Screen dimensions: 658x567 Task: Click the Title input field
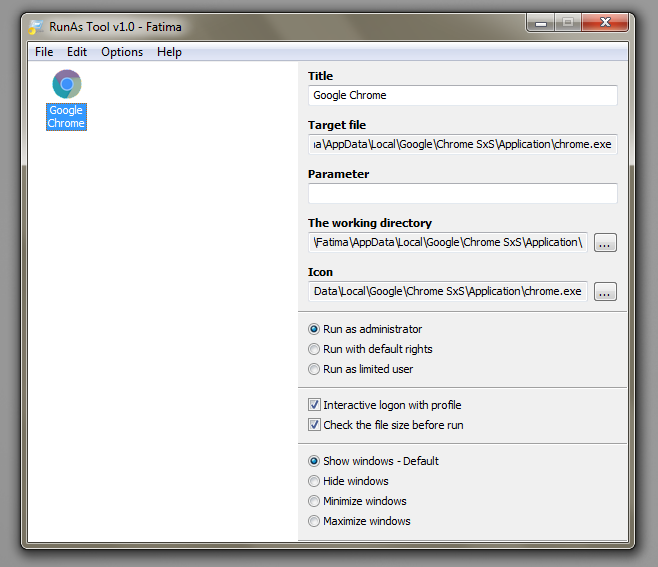tap(462, 95)
